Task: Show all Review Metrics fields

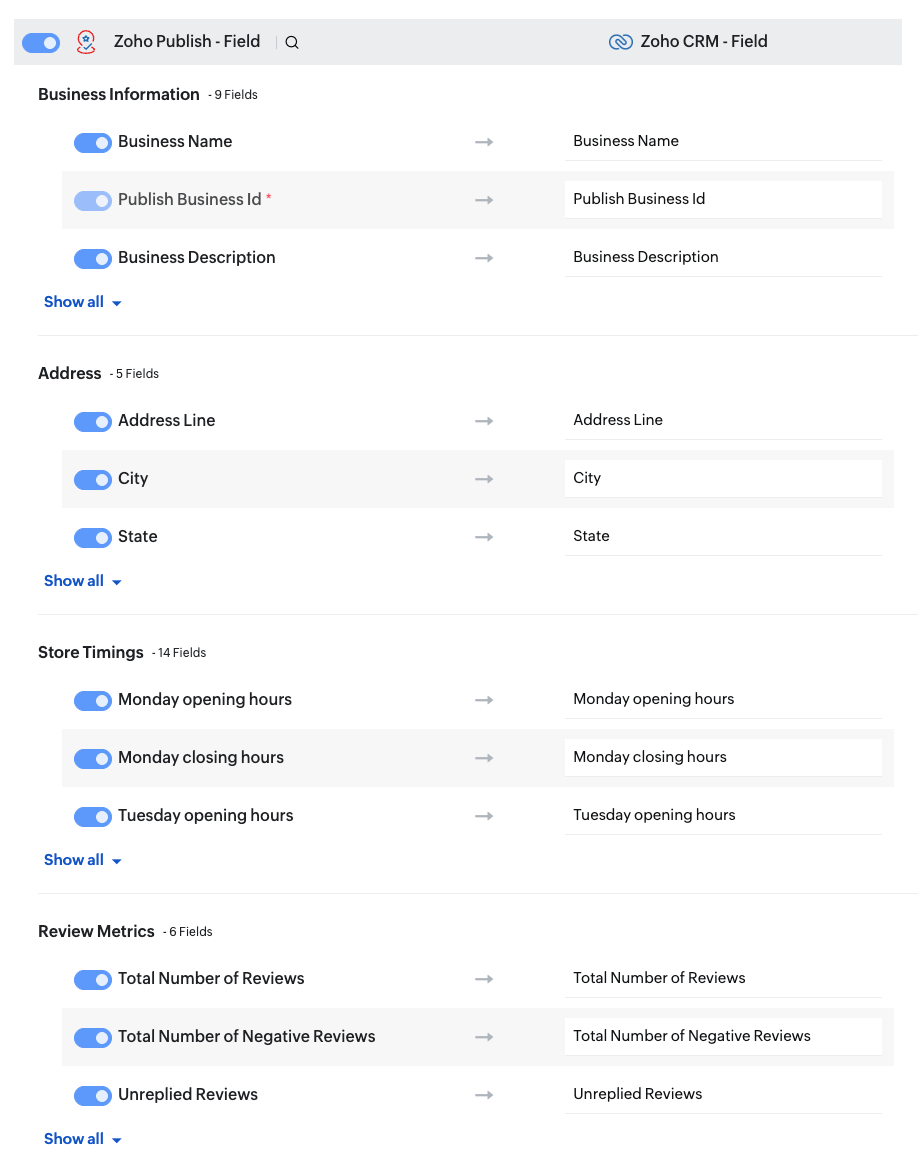Action: 82,1139
